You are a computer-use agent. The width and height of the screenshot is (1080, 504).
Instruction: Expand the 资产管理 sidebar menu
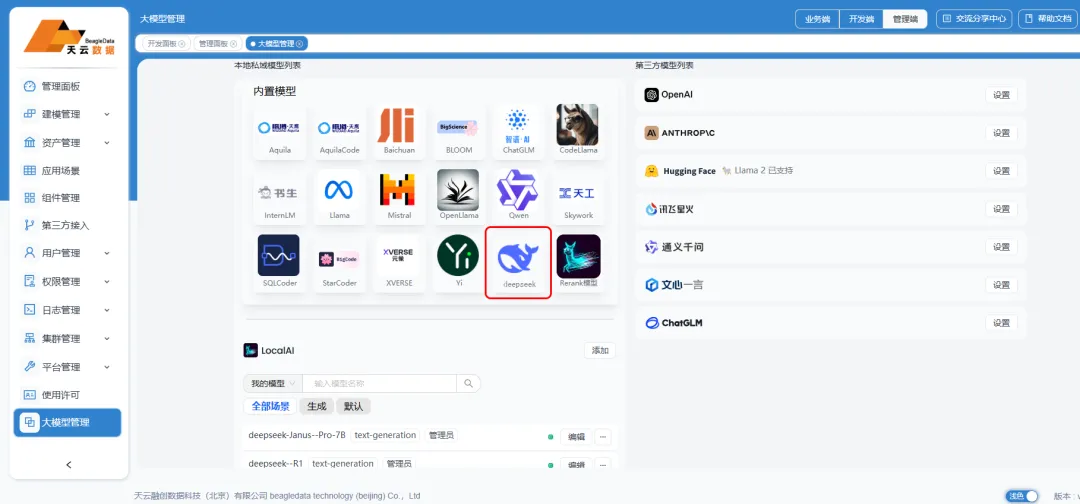pos(68,143)
